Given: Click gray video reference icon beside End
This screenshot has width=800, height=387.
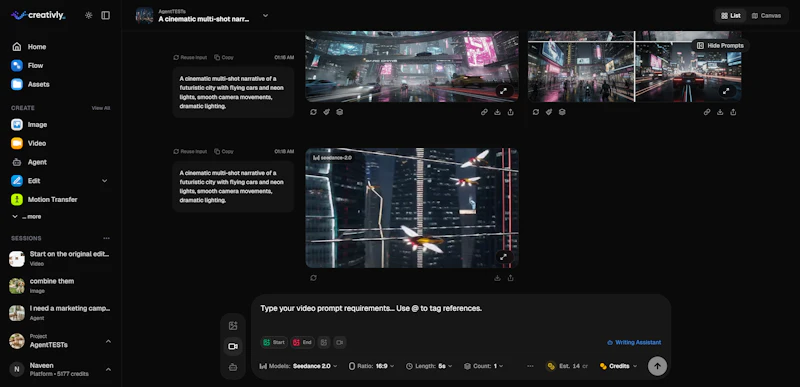Looking at the screenshot, I should [x=340, y=343].
